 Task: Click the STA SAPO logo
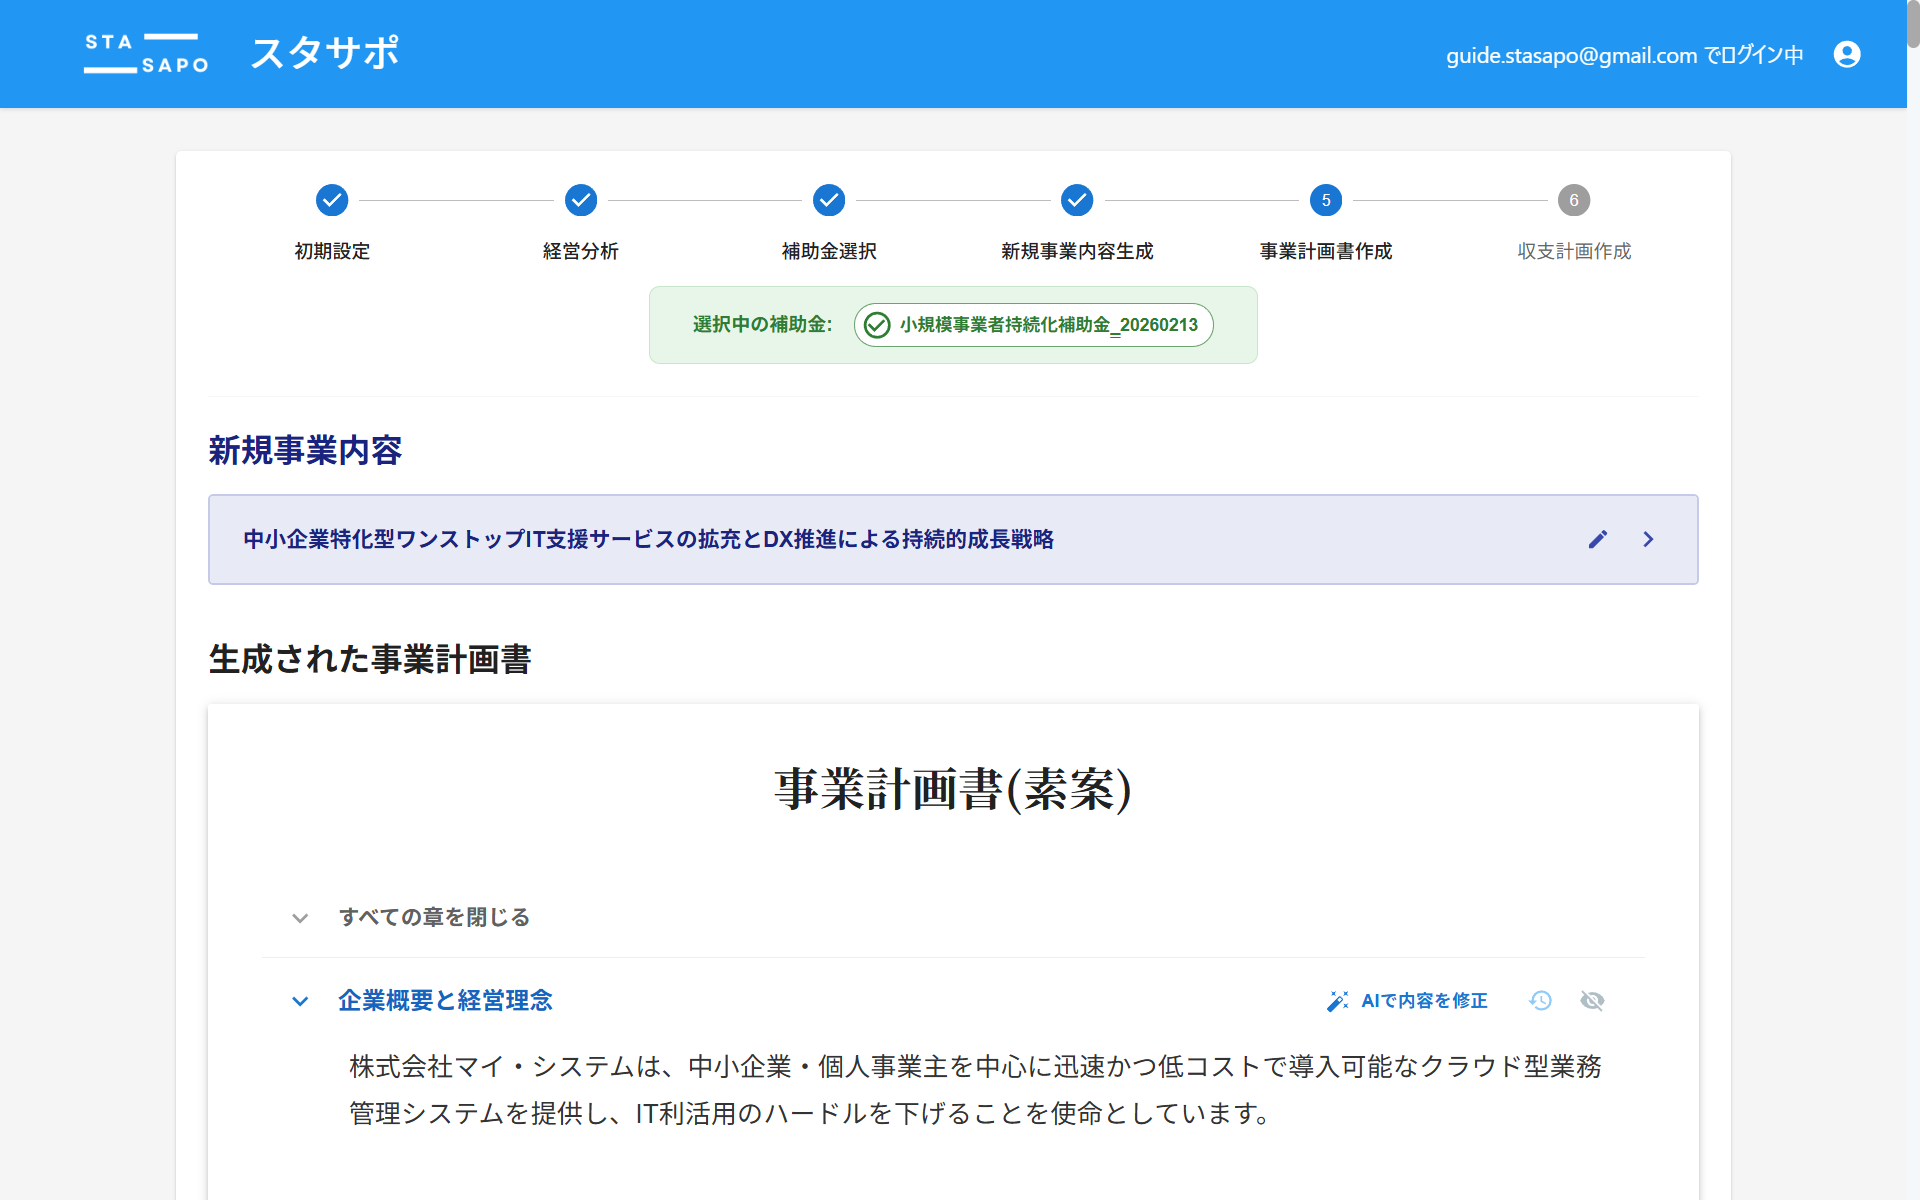click(146, 54)
